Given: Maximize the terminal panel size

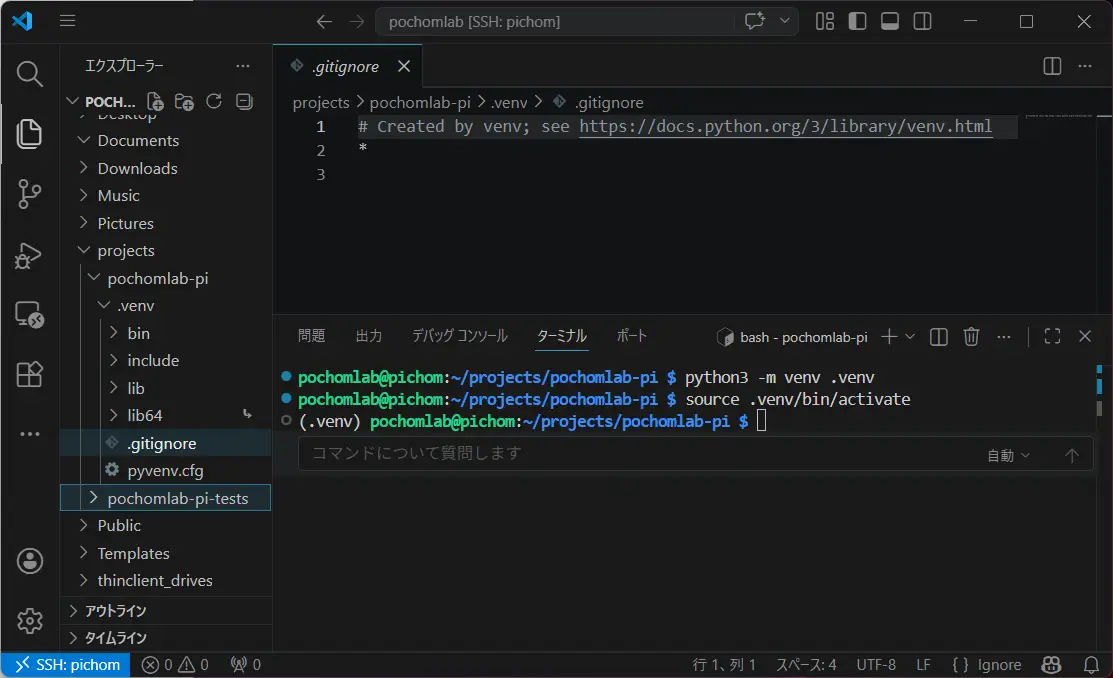Looking at the screenshot, I should click(x=1052, y=337).
